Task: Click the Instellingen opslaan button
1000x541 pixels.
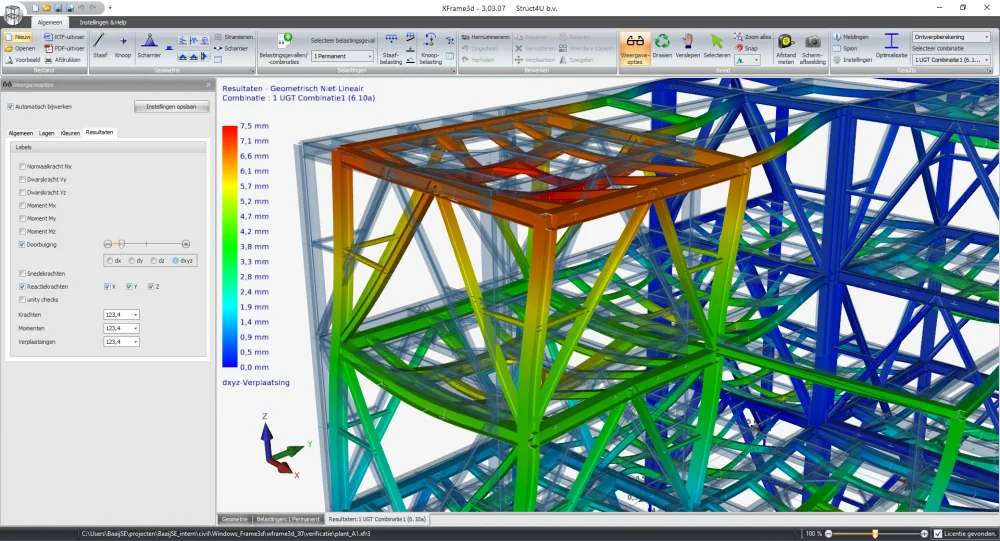Action: tap(171, 107)
